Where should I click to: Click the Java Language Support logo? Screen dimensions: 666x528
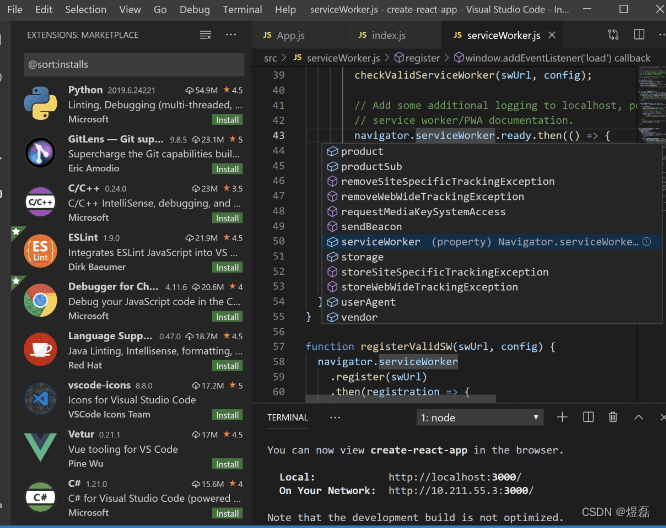tap(40, 349)
